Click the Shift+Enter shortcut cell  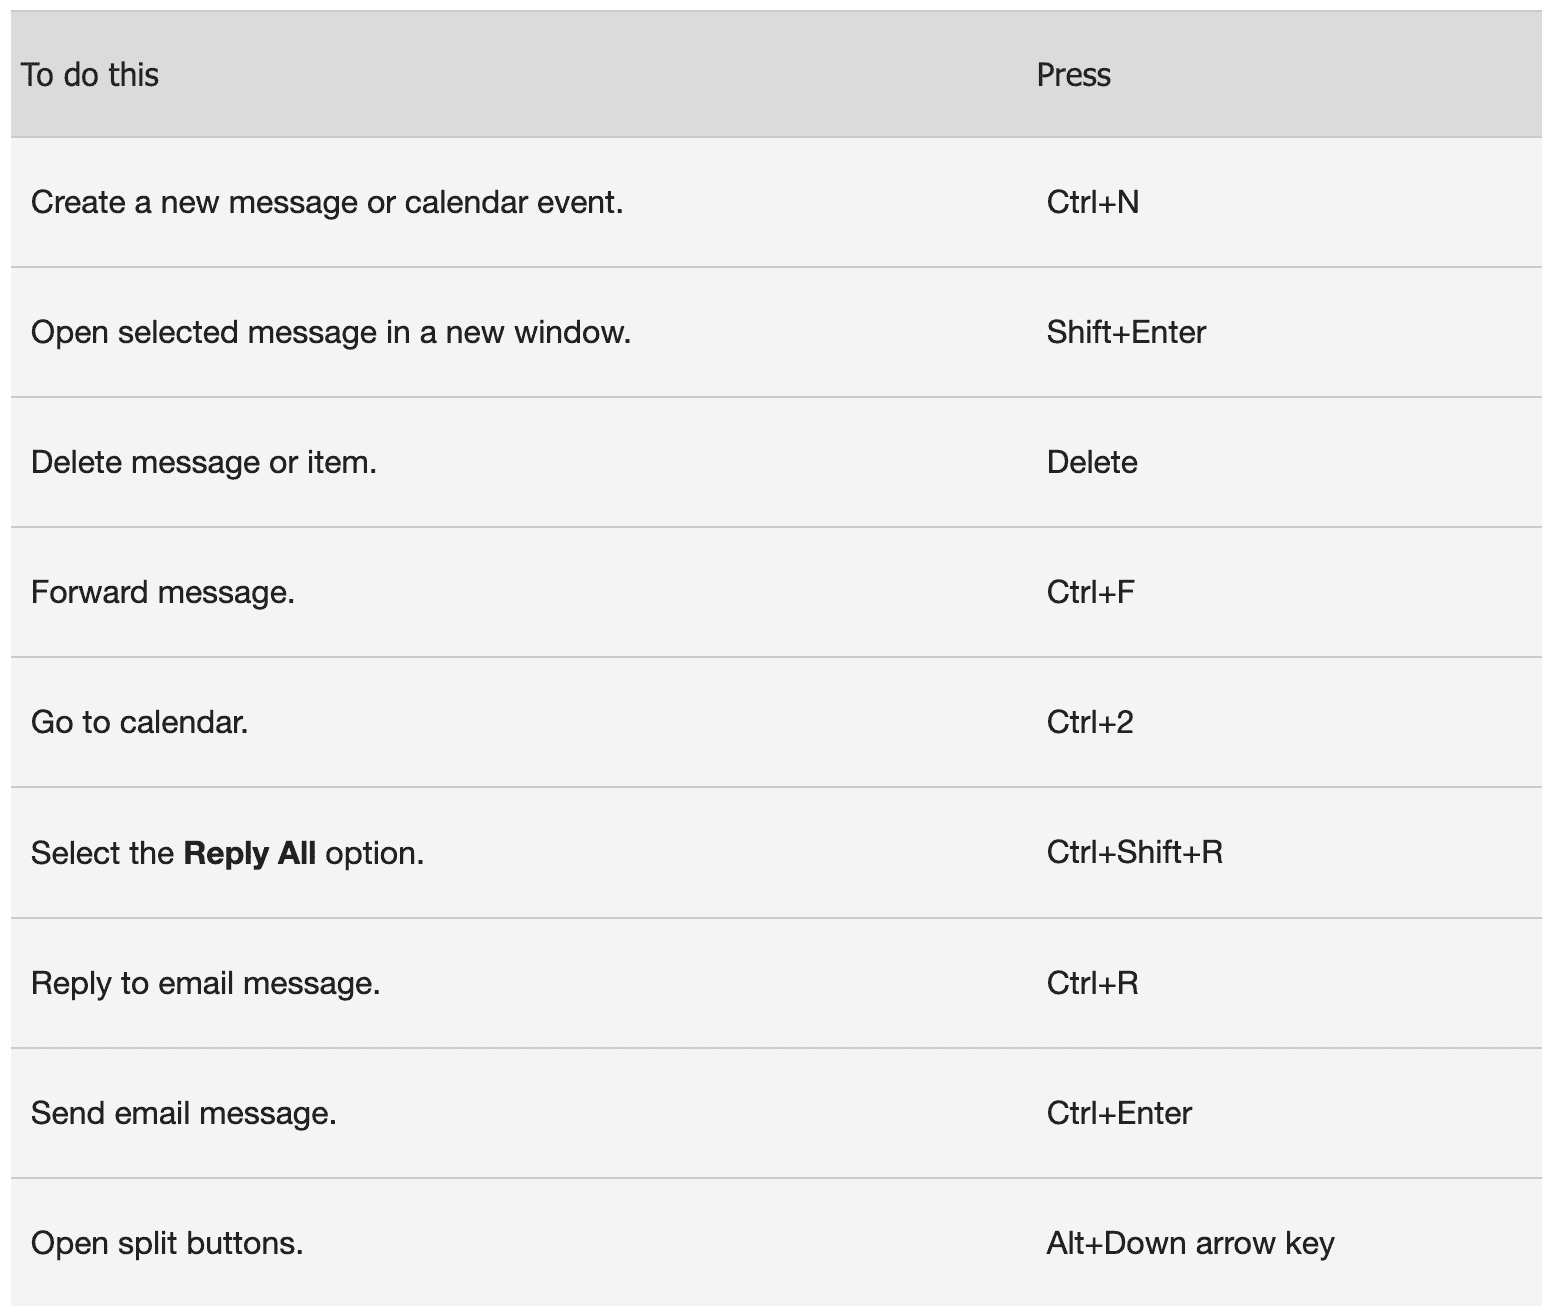[1126, 332]
